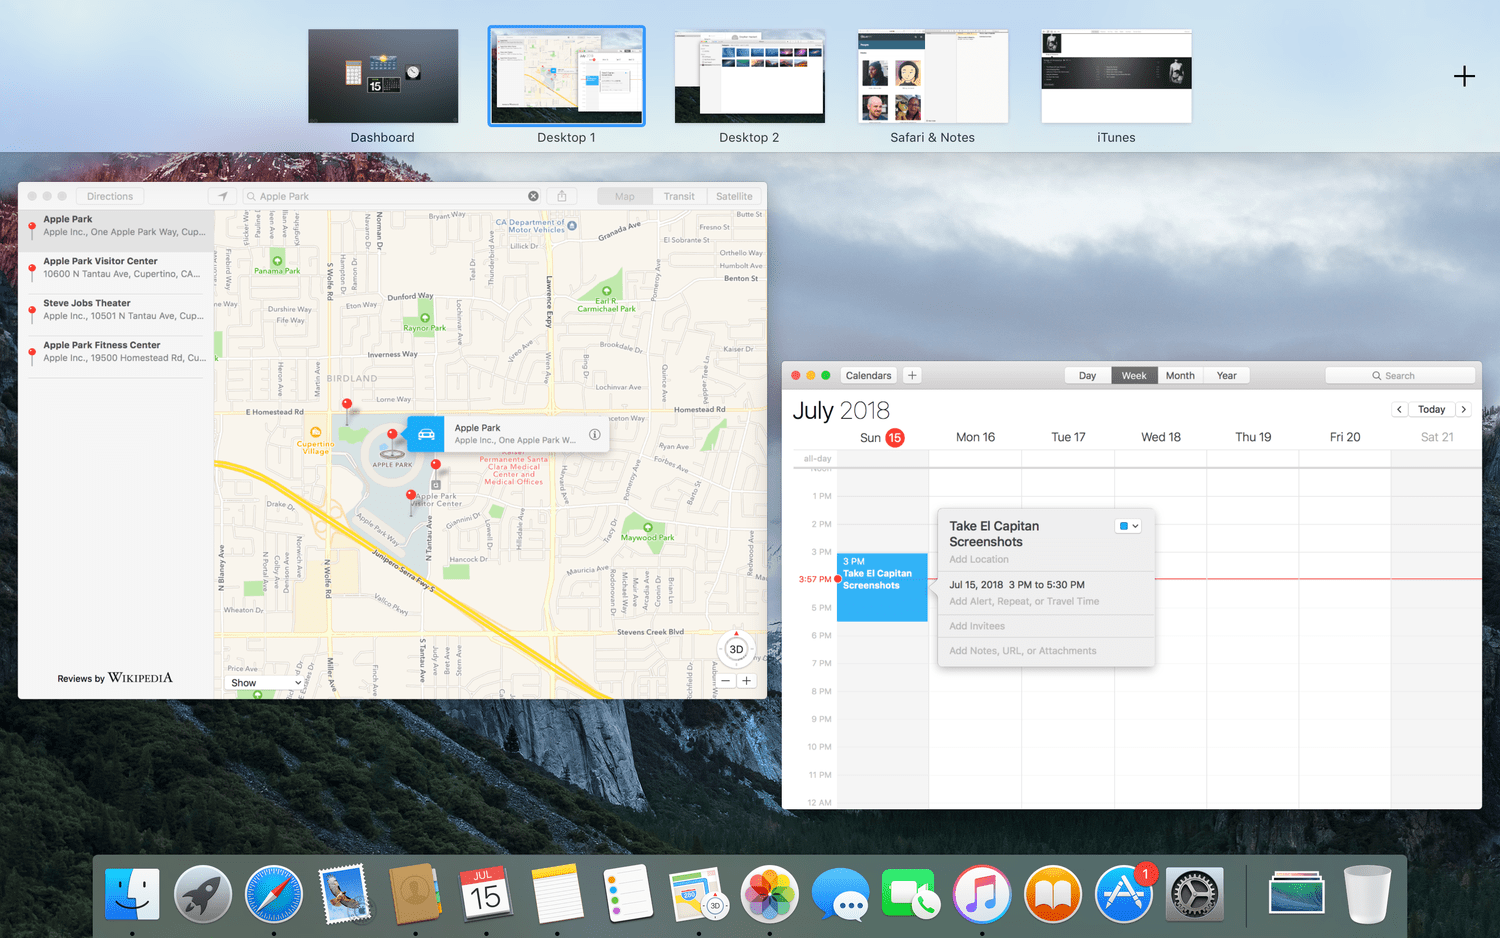1500x938 pixels.
Task: Click the info icon on Apple Park callout
Action: (594, 434)
